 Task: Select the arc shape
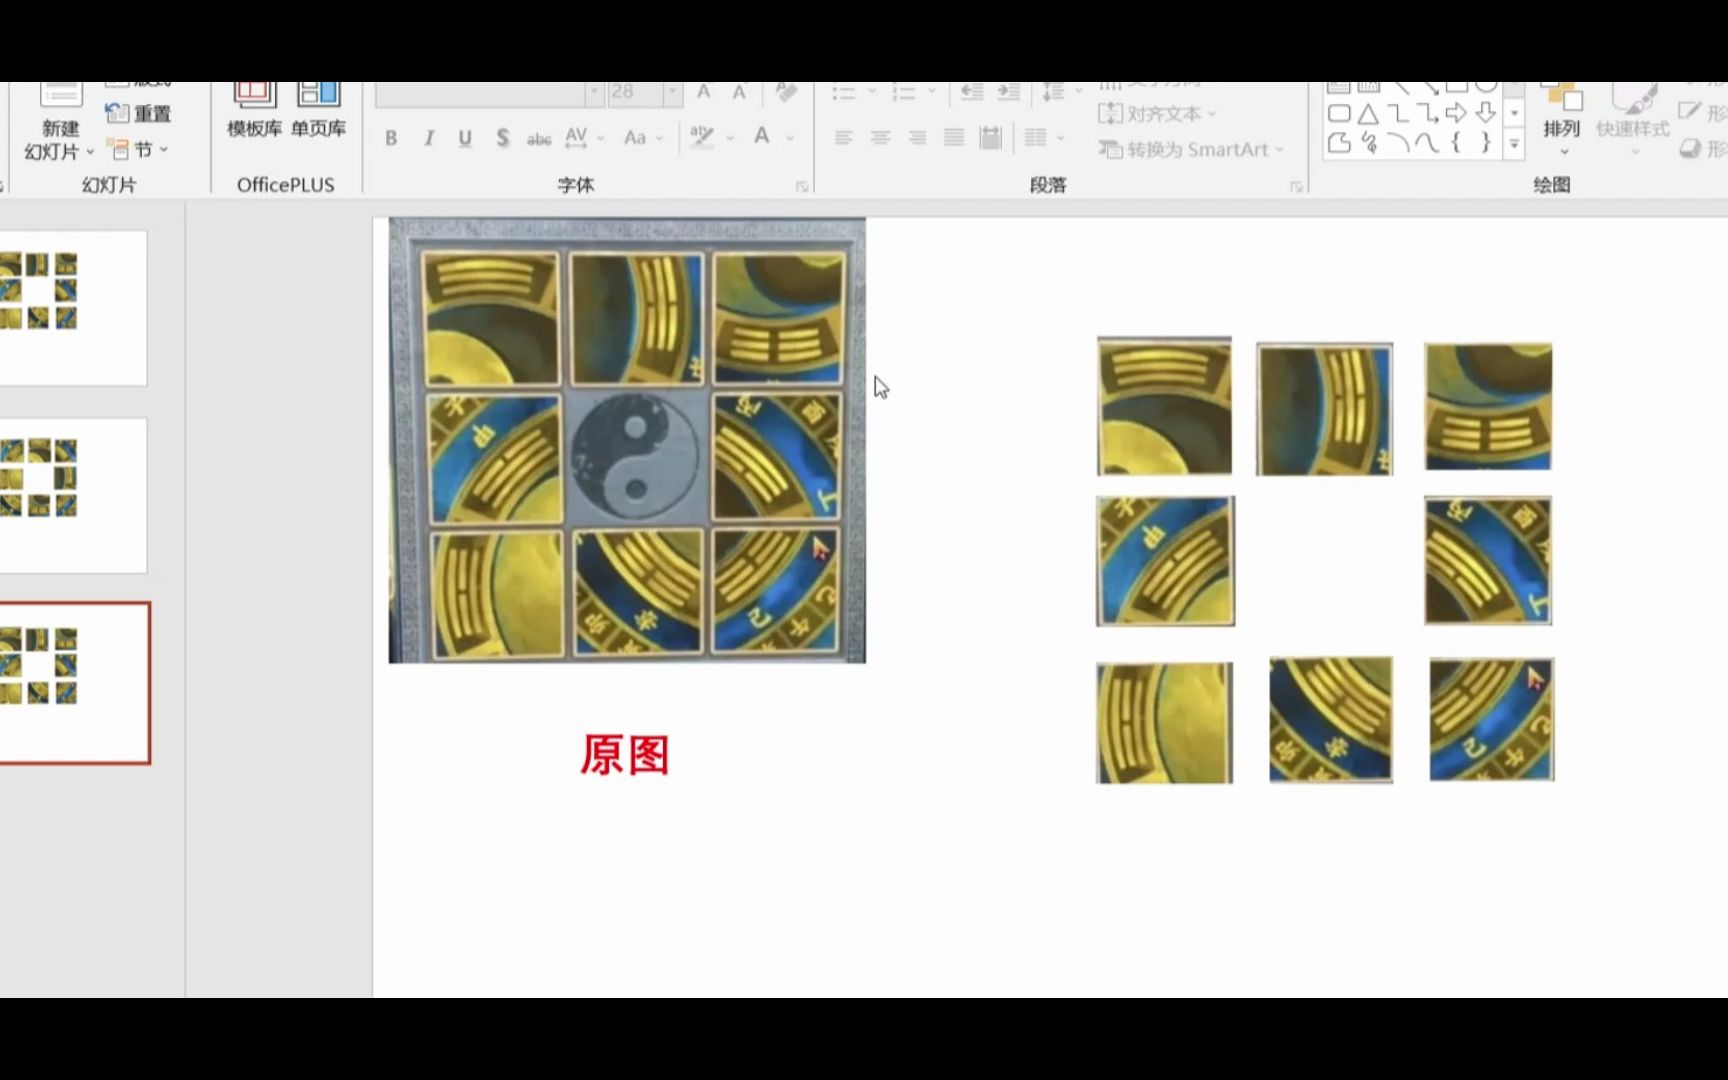(1398, 143)
